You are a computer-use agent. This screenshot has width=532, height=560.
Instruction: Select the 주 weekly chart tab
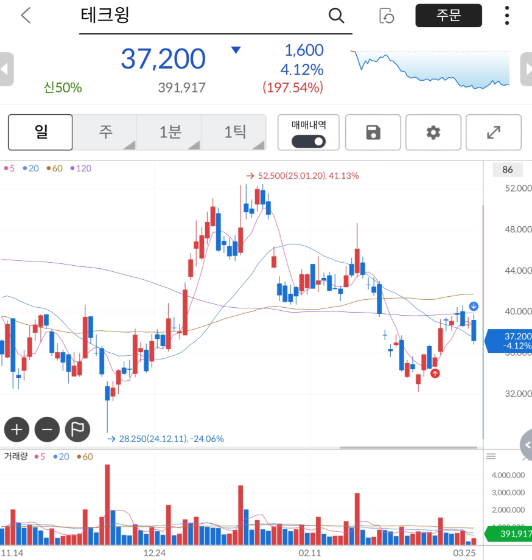point(105,132)
